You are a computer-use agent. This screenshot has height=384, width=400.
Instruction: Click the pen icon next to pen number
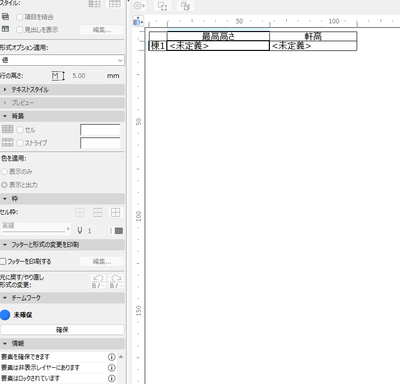coord(80,230)
